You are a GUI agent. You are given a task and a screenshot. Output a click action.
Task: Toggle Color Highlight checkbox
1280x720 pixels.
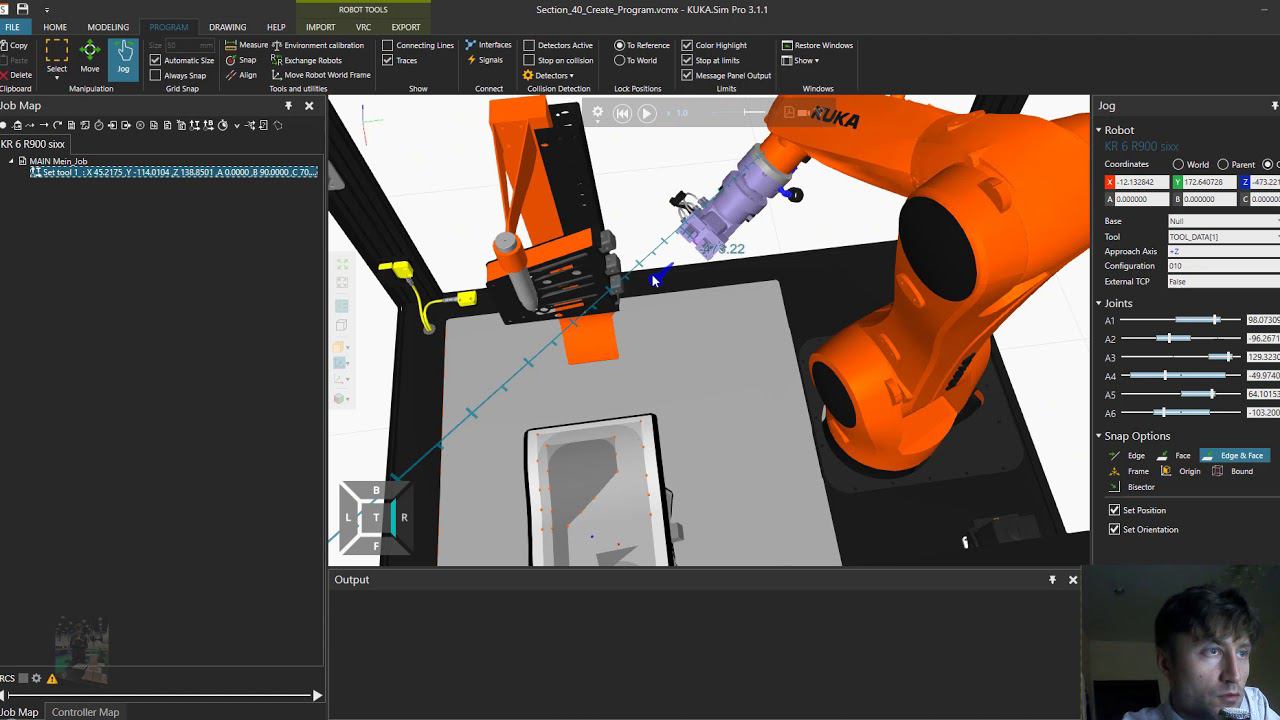tap(687, 45)
